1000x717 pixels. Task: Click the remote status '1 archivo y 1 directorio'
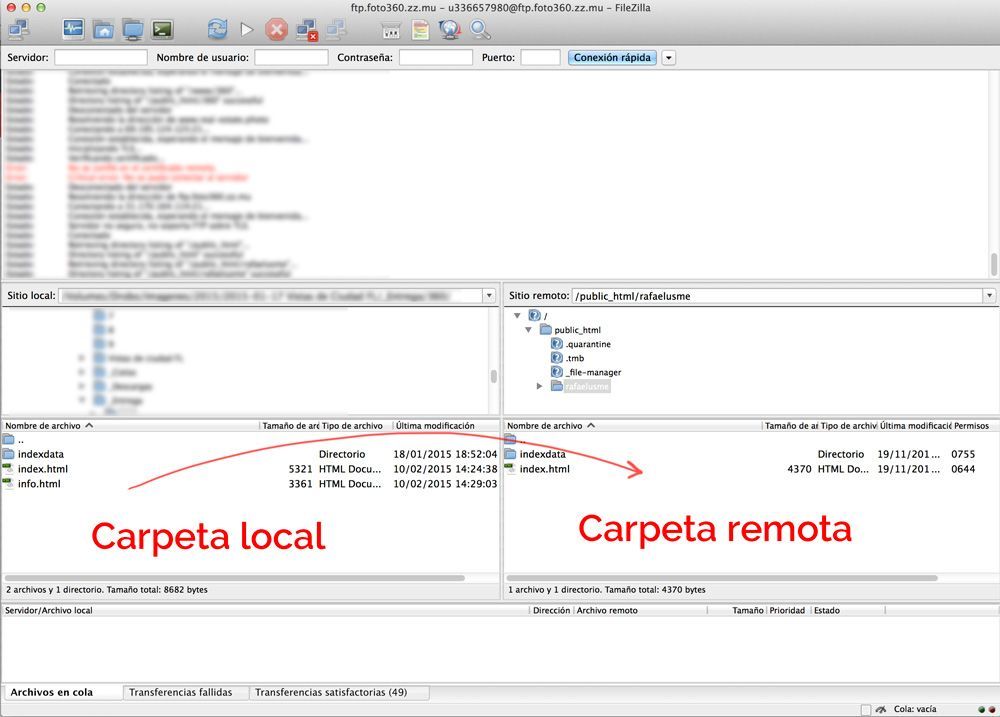tap(607, 589)
